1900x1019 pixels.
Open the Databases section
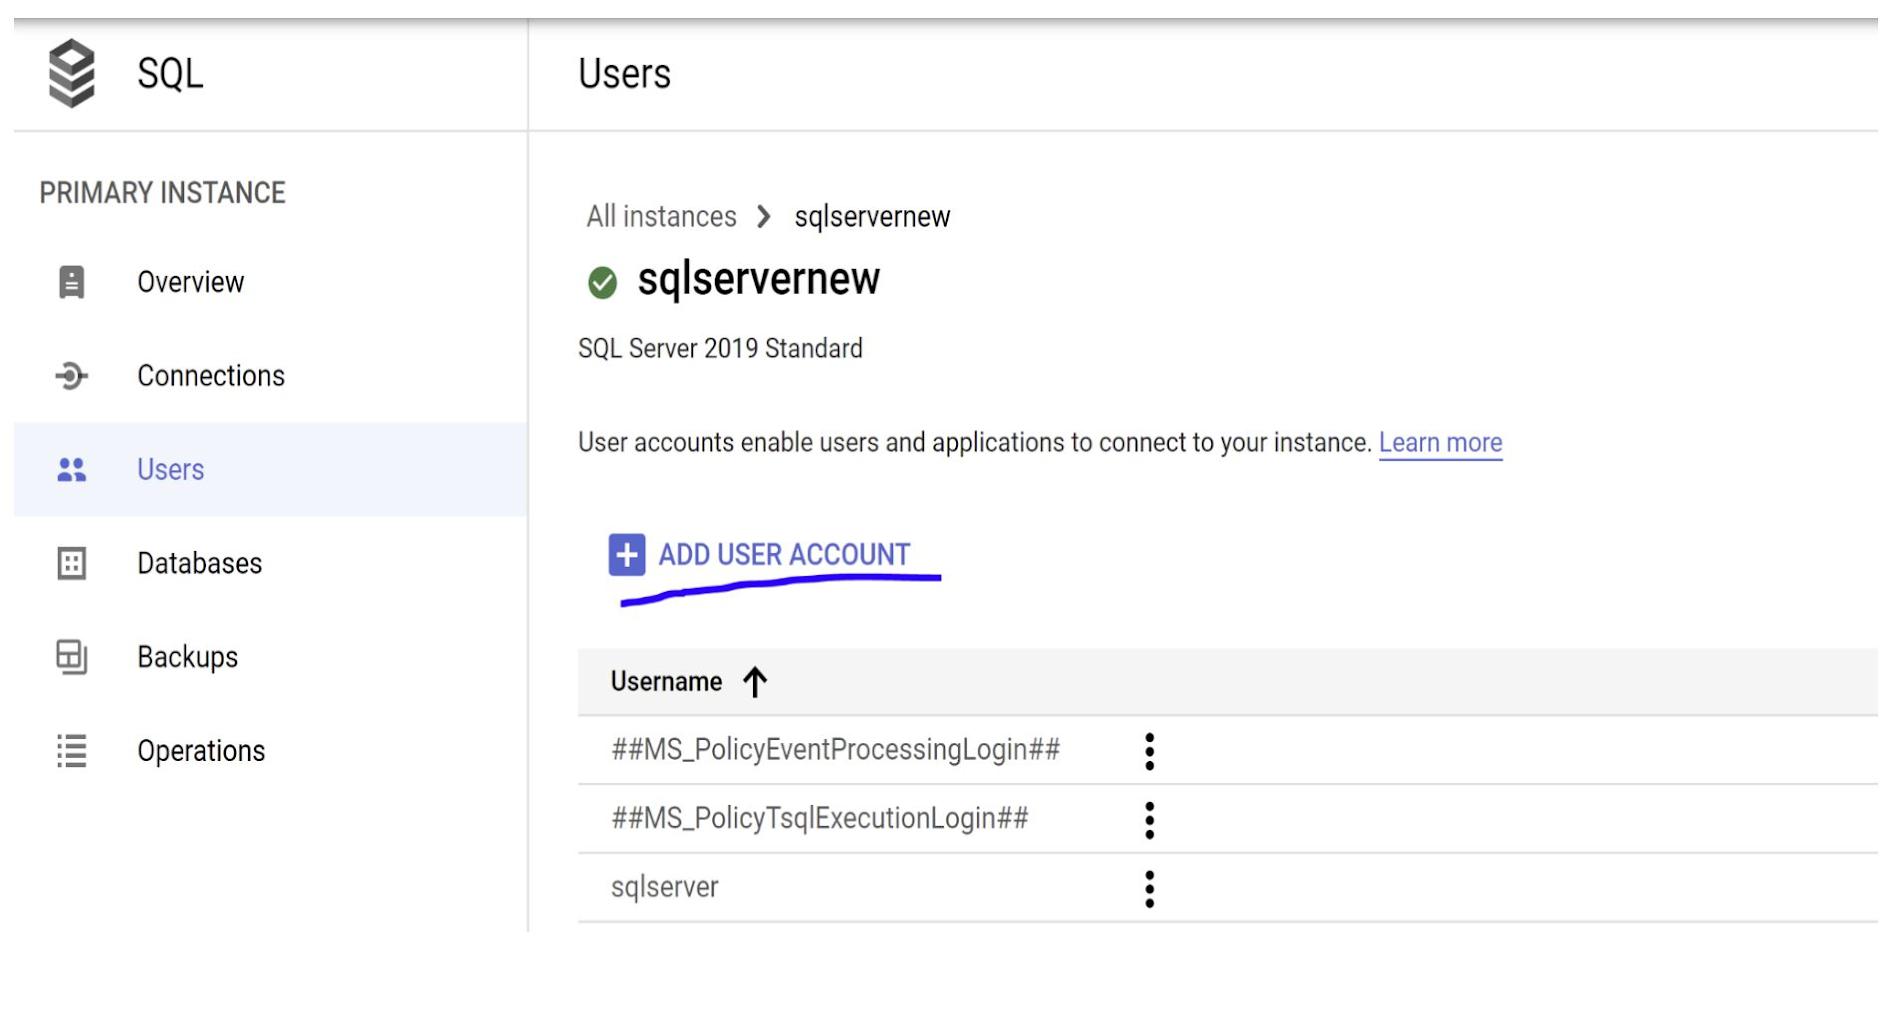click(x=199, y=563)
